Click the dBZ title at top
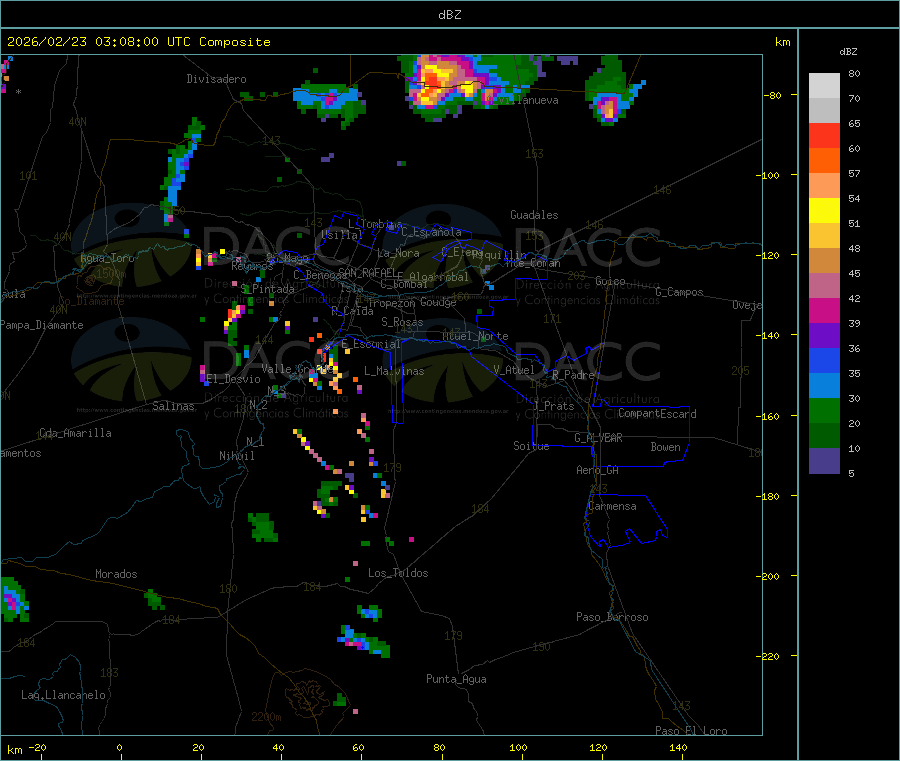900x761 pixels. (449, 15)
